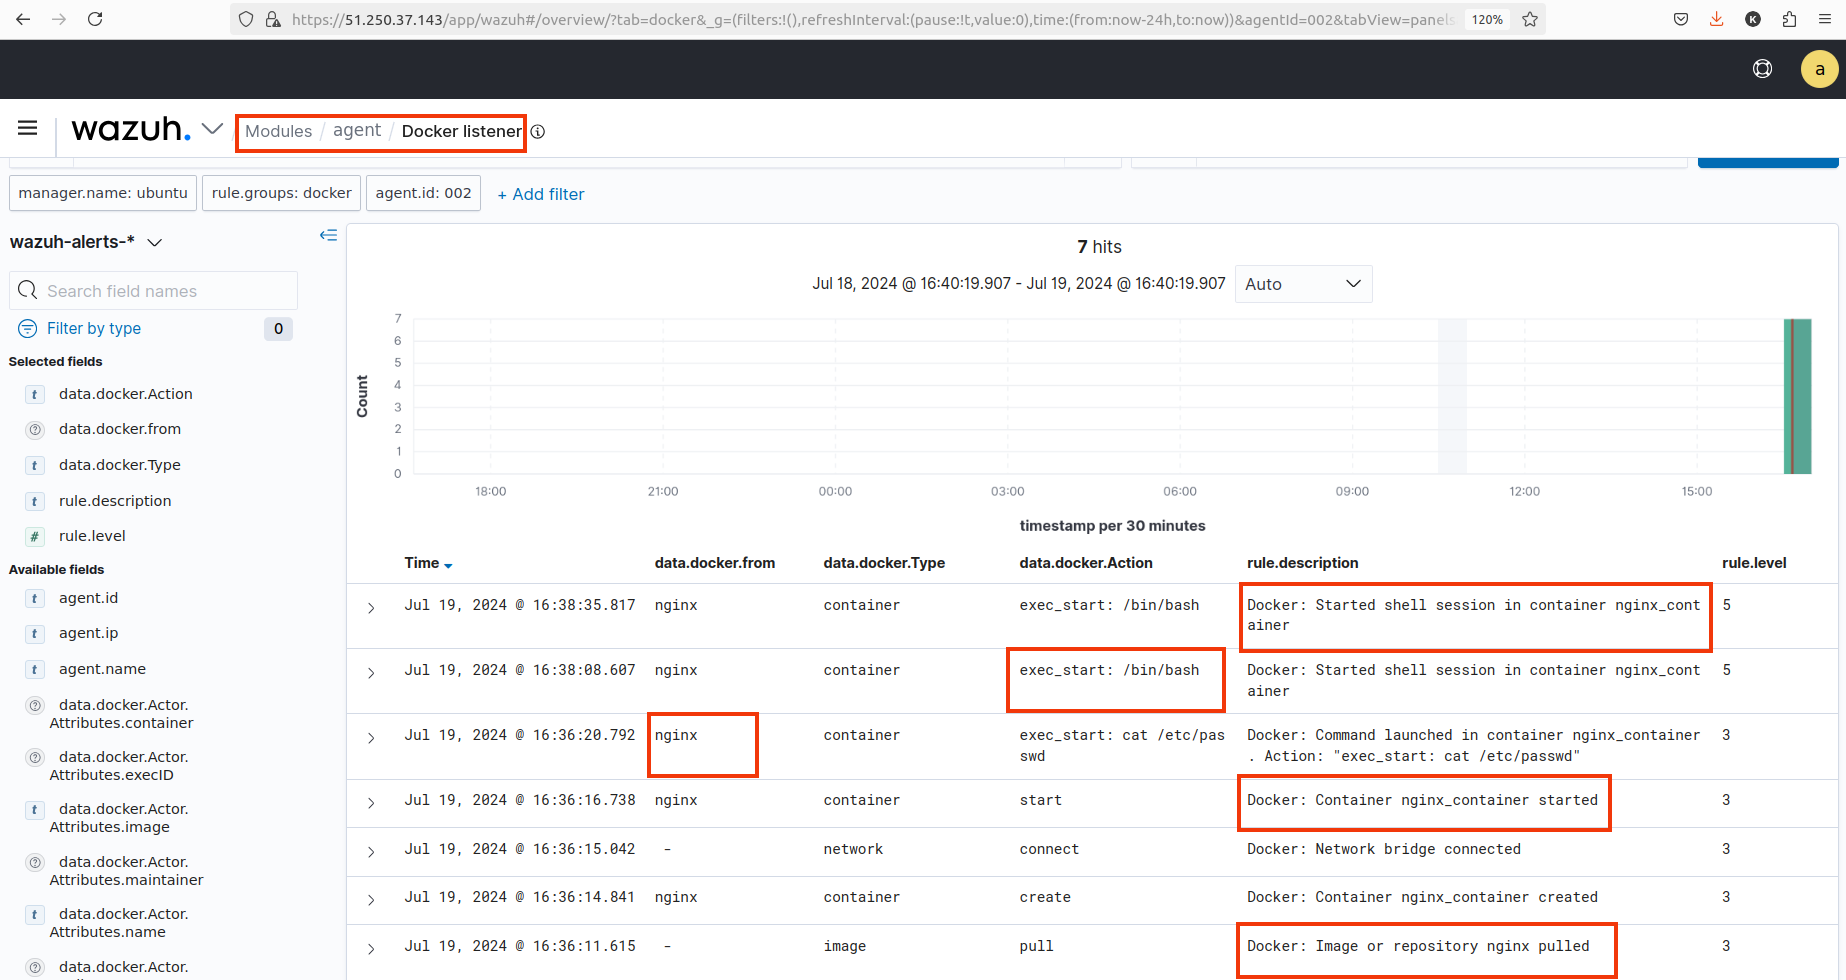Screen dimensions: 1846x980
Task: Expand the 16:36:16.738 alert row
Action: tap(371, 803)
